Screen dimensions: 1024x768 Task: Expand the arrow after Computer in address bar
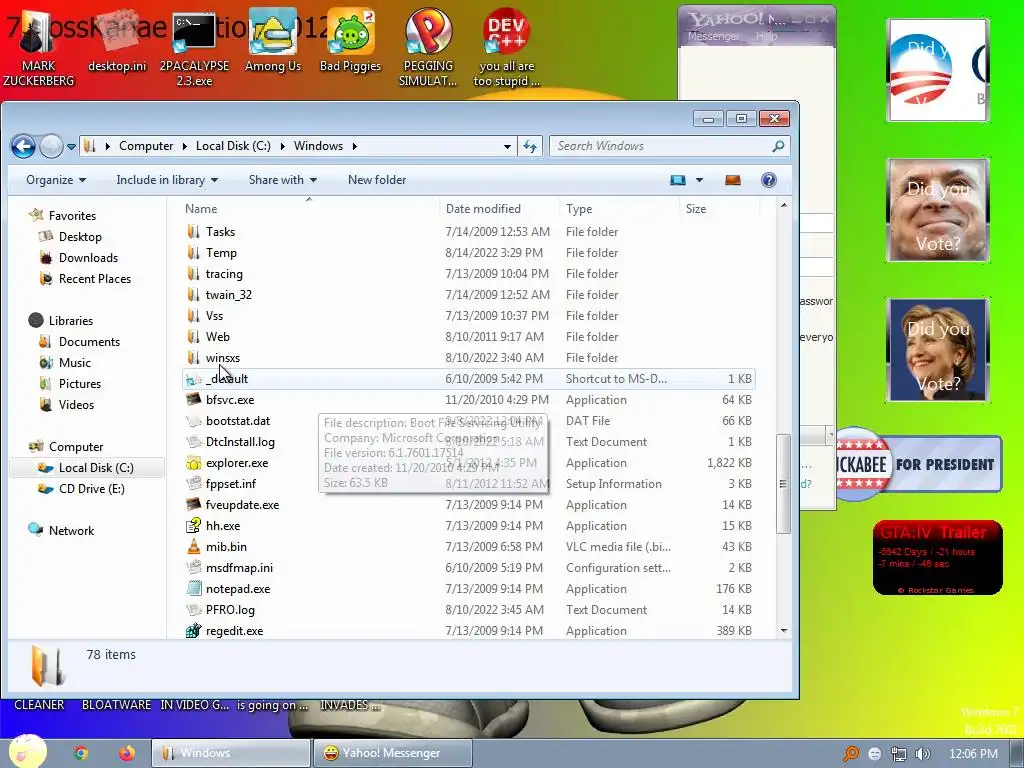click(x=185, y=146)
